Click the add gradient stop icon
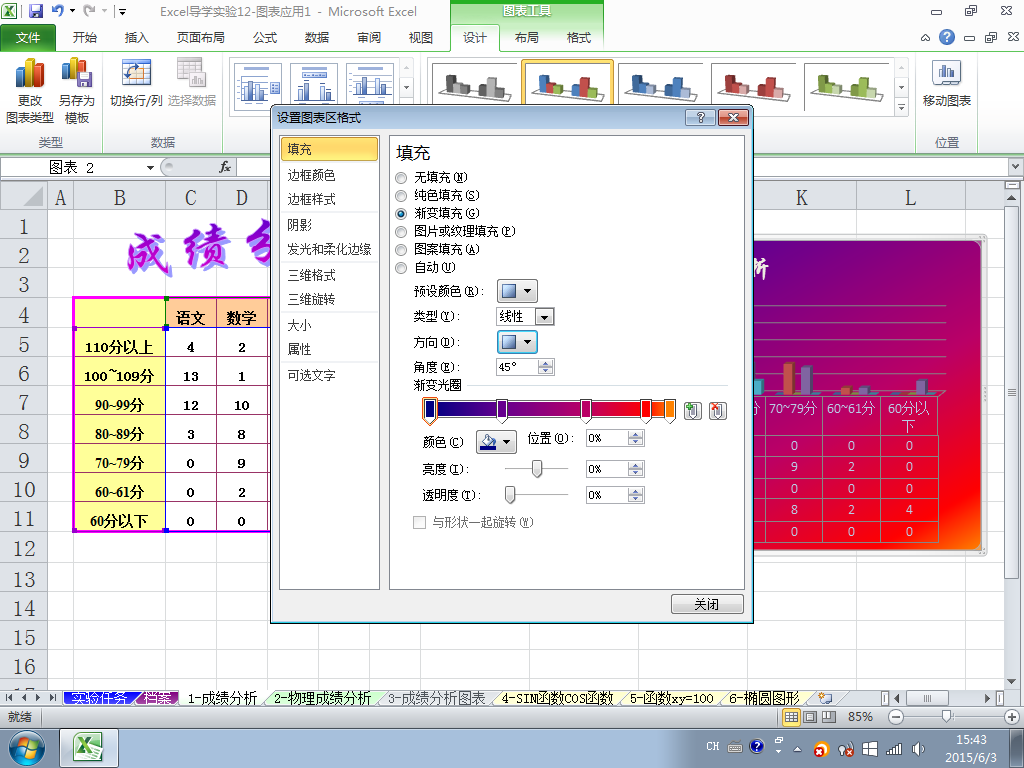Screen dimensions: 1024x768 click(692, 411)
